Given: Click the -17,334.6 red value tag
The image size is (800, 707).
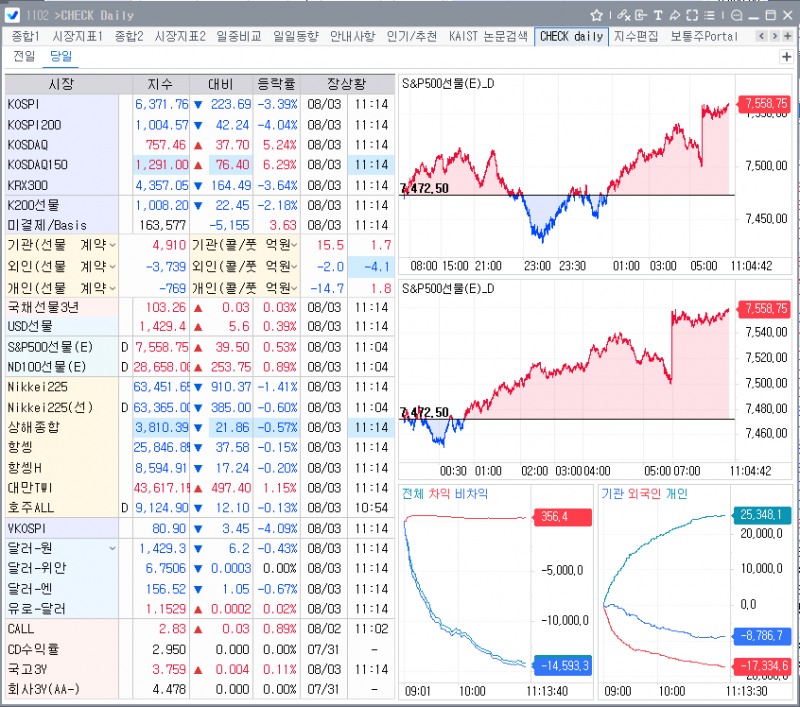Looking at the screenshot, I should click(762, 666).
